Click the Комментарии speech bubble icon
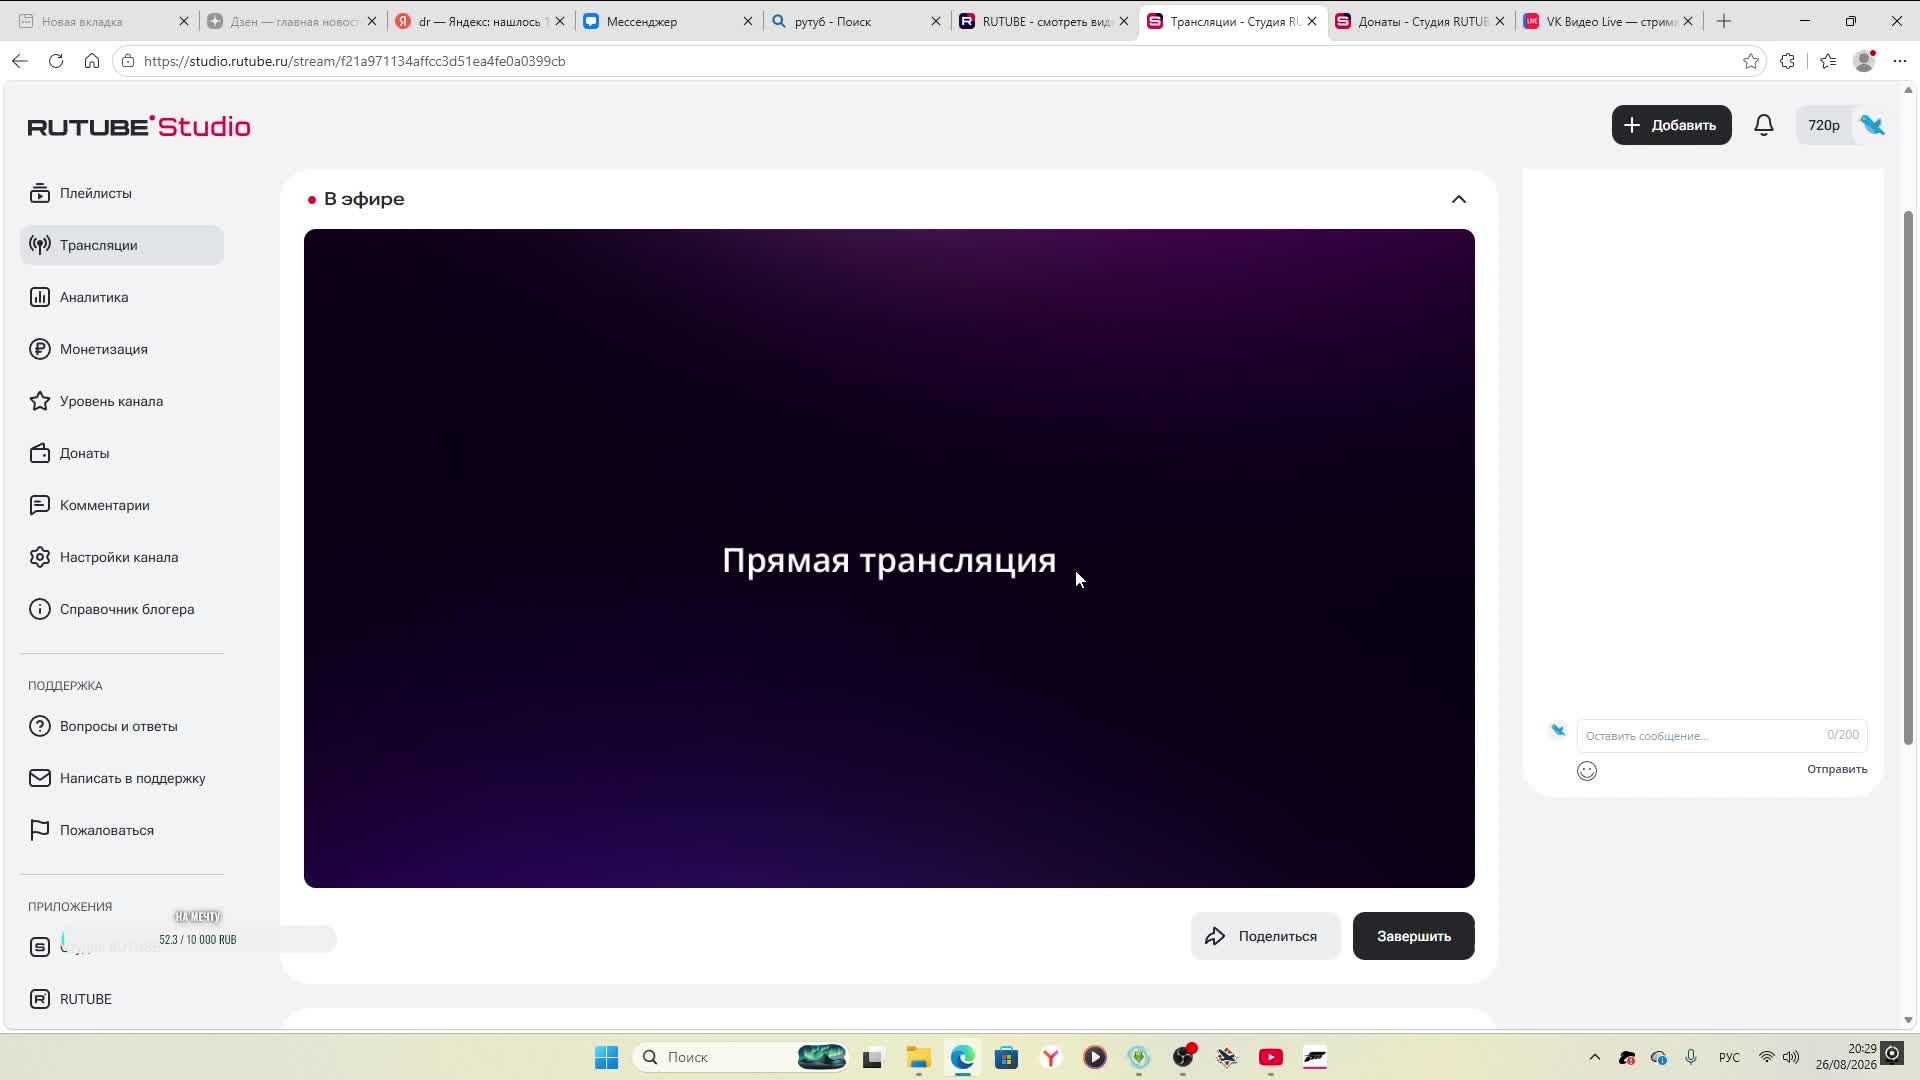Image resolution: width=1920 pixels, height=1080 pixels. [x=40, y=505]
